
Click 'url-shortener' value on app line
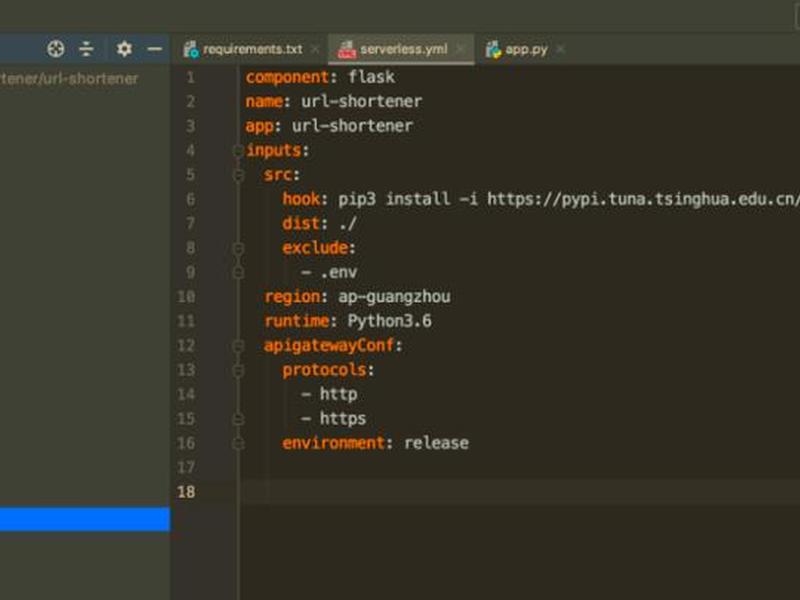click(352, 126)
